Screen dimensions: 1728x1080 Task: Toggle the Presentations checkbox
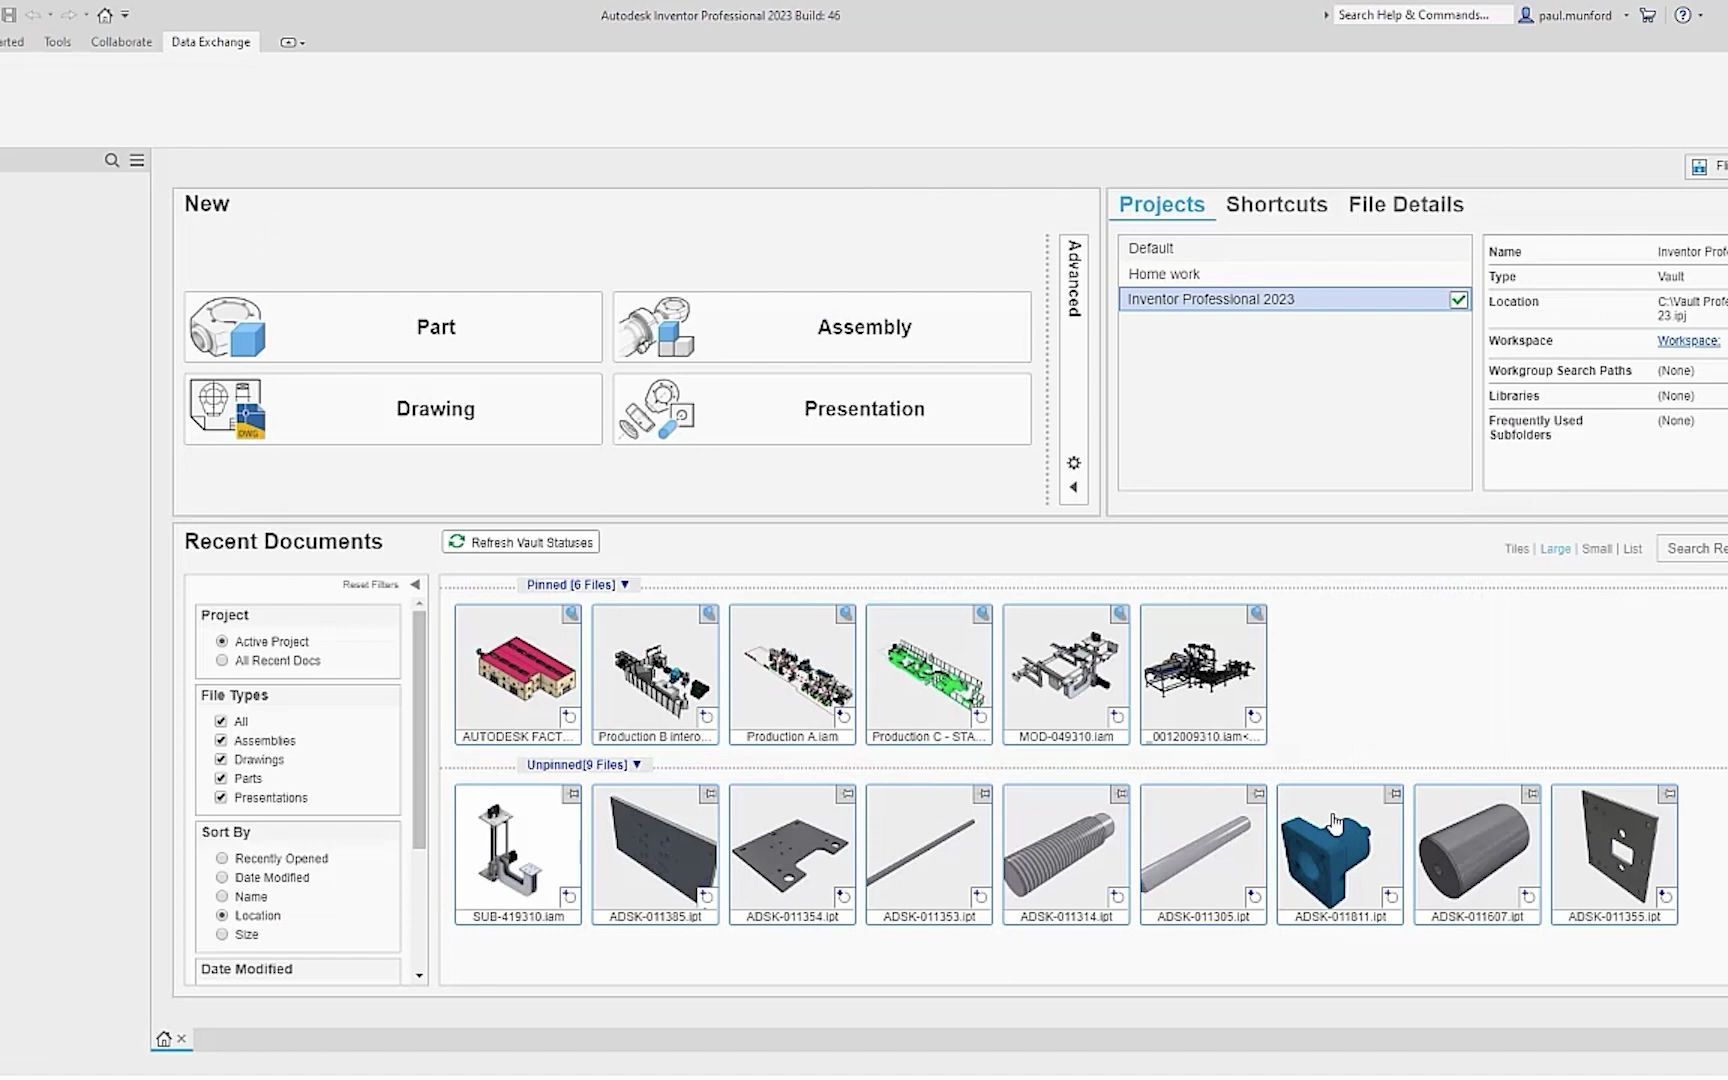point(221,797)
